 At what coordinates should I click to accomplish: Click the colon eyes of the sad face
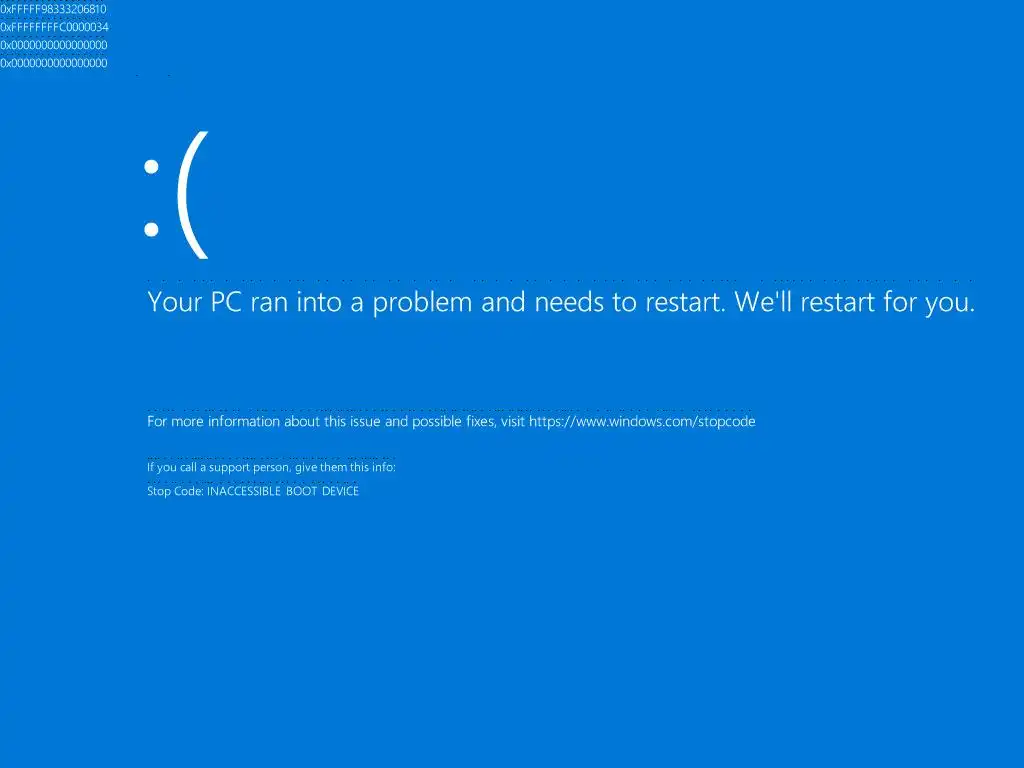click(x=152, y=198)
